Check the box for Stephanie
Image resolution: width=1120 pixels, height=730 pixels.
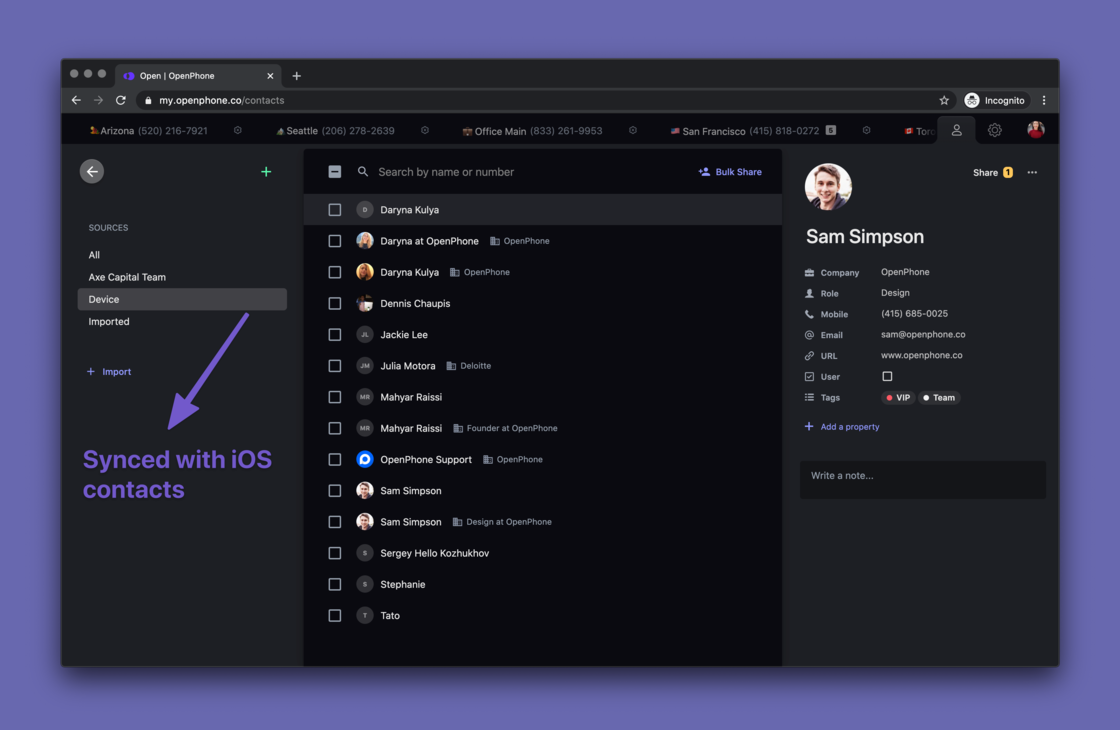pyautogui.click(x=334, y=584)
